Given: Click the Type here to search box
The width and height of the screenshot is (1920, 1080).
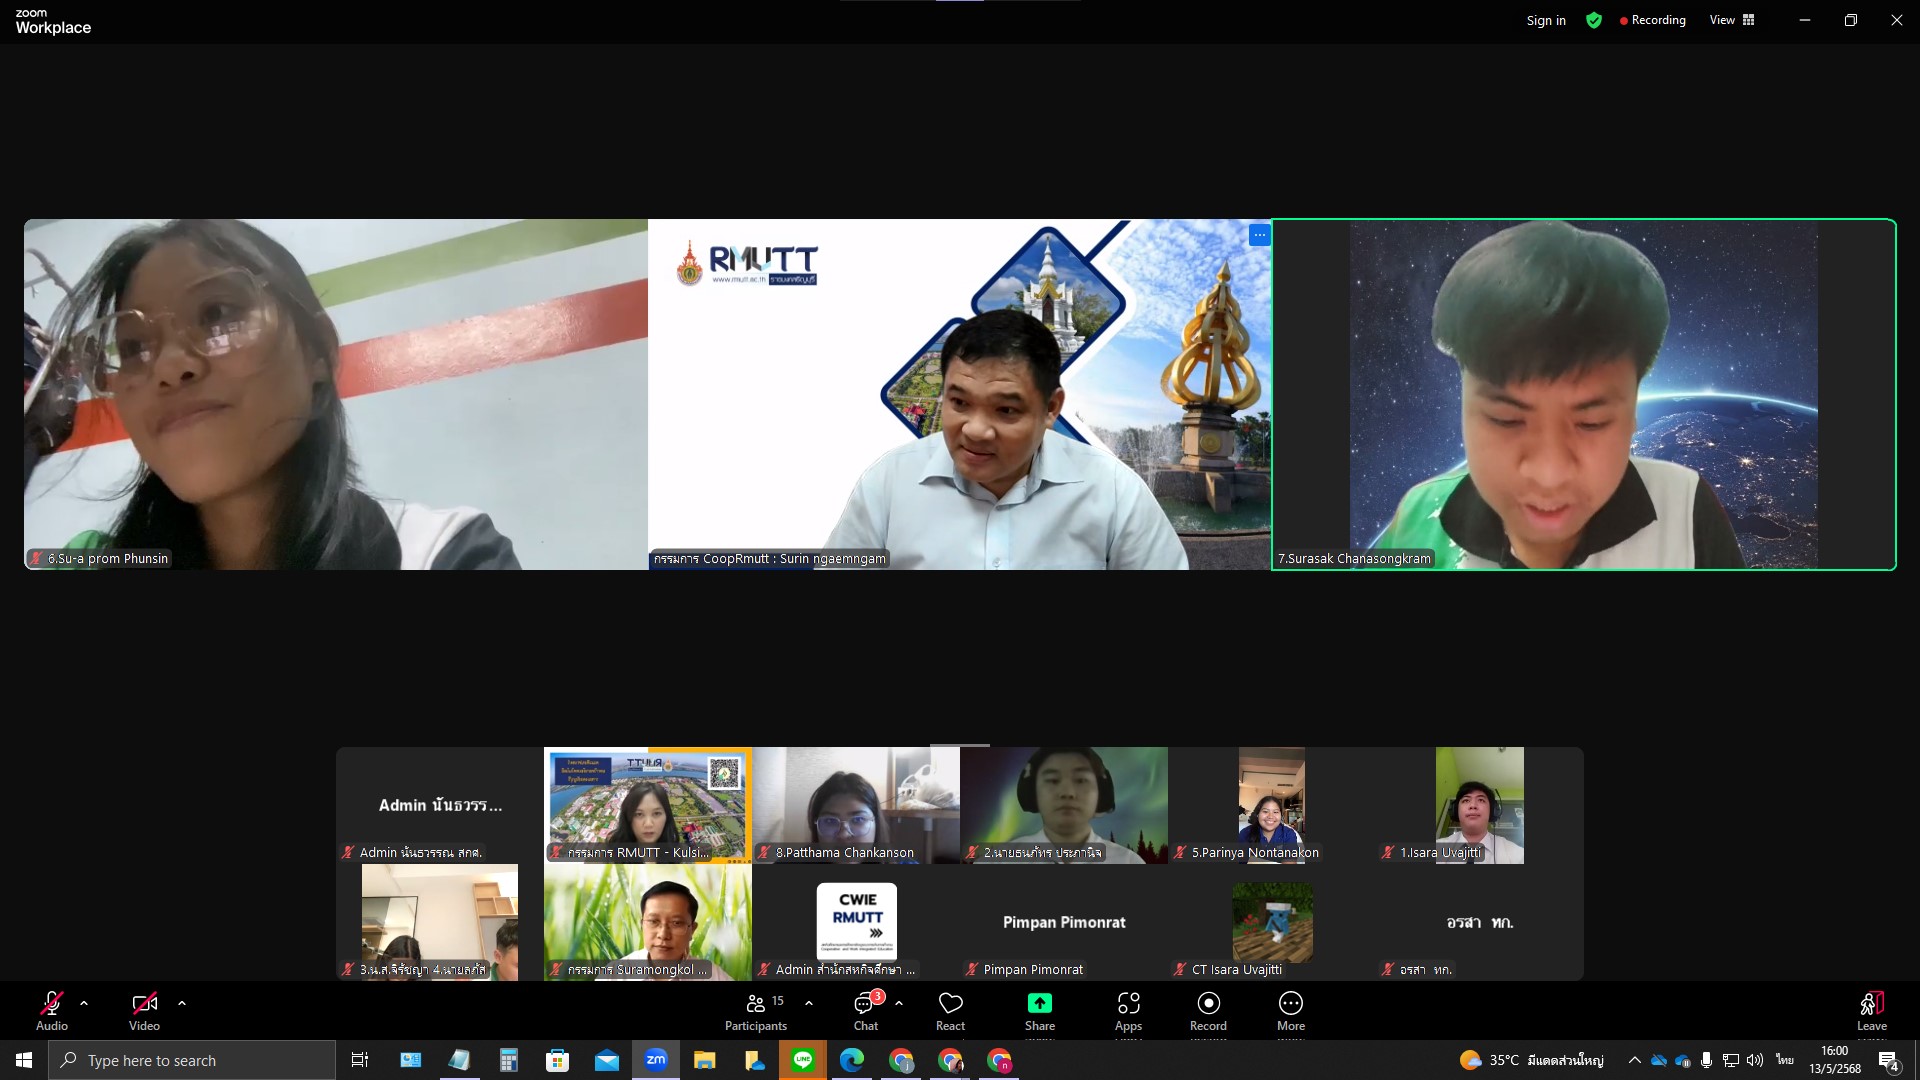Looking at the screenshot, I should [192, 1060].
